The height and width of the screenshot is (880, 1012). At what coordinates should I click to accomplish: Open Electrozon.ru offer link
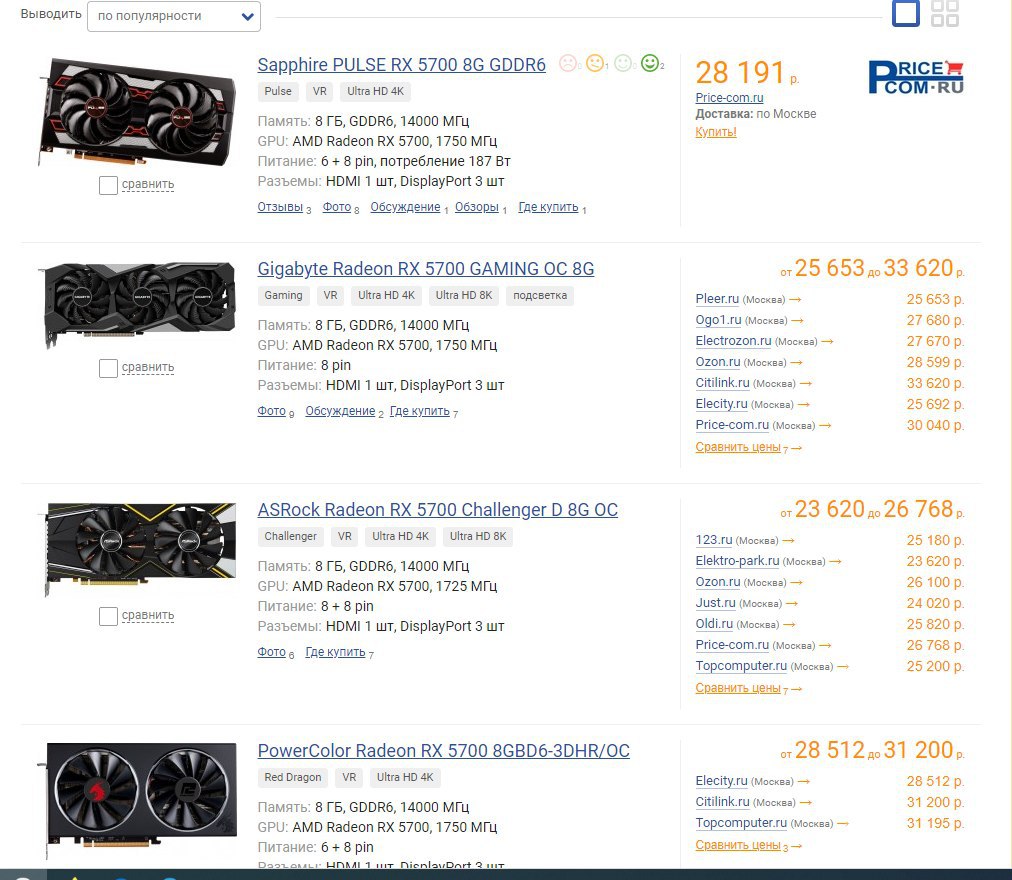click(733, 341)
